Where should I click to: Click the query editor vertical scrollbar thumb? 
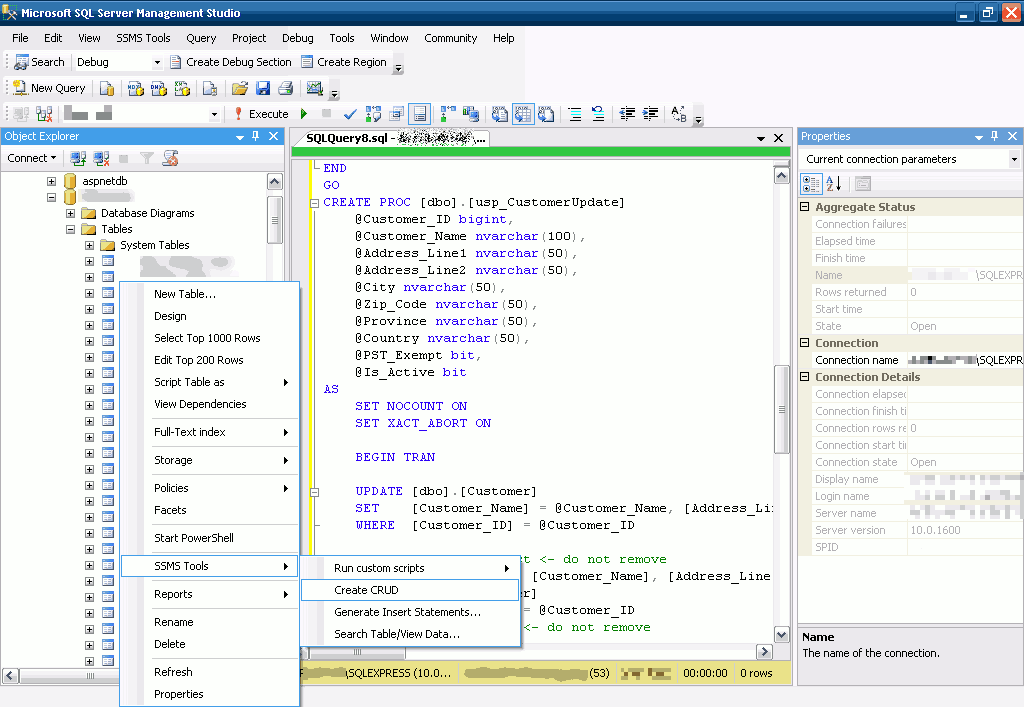(x=782, y=409)
